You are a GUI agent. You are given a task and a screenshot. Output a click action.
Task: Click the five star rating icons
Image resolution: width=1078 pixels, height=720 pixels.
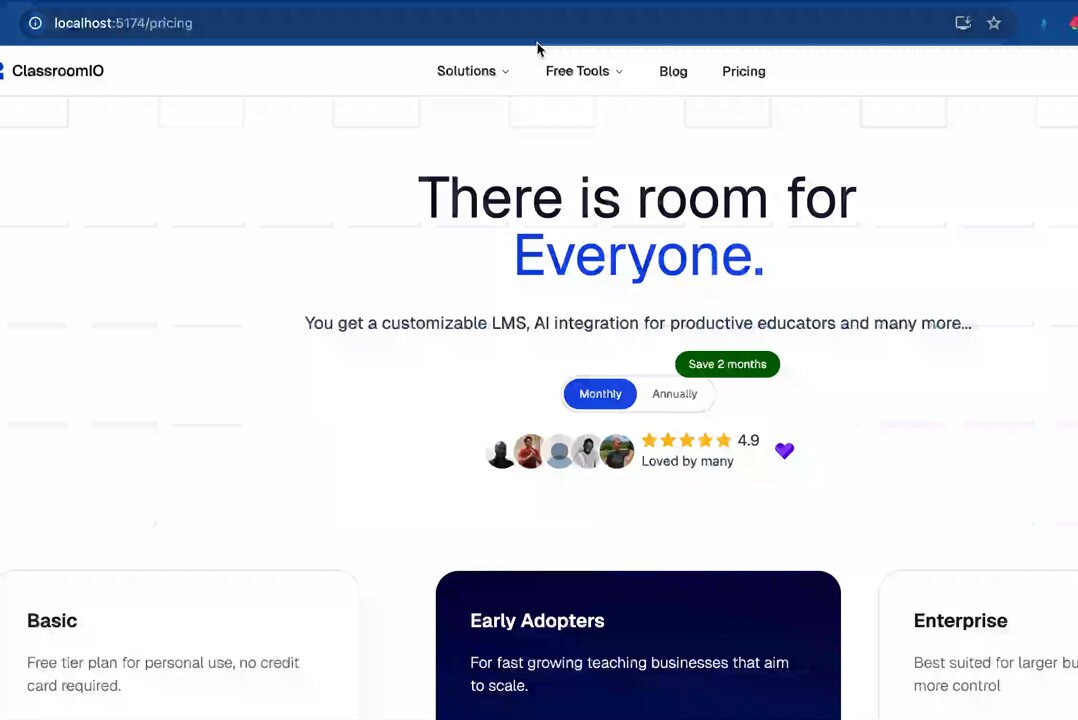686,440
